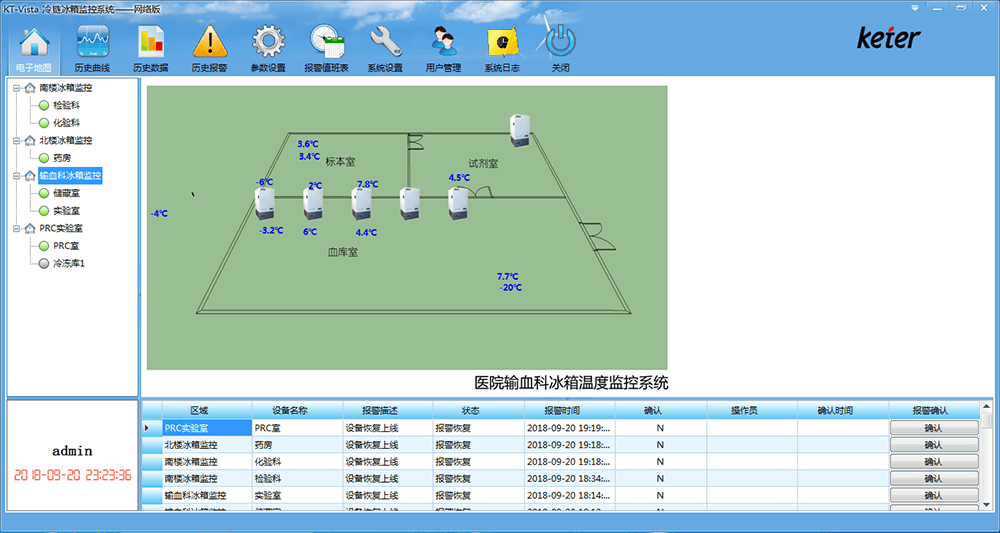
Task: Open 用户管理 users icon
Action: click(443, 42)
